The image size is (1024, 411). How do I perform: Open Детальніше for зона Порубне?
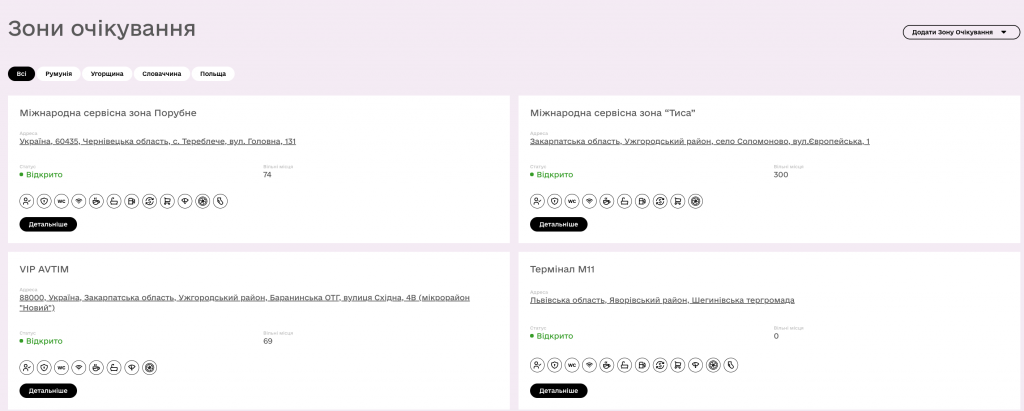(x=48, y=224)
